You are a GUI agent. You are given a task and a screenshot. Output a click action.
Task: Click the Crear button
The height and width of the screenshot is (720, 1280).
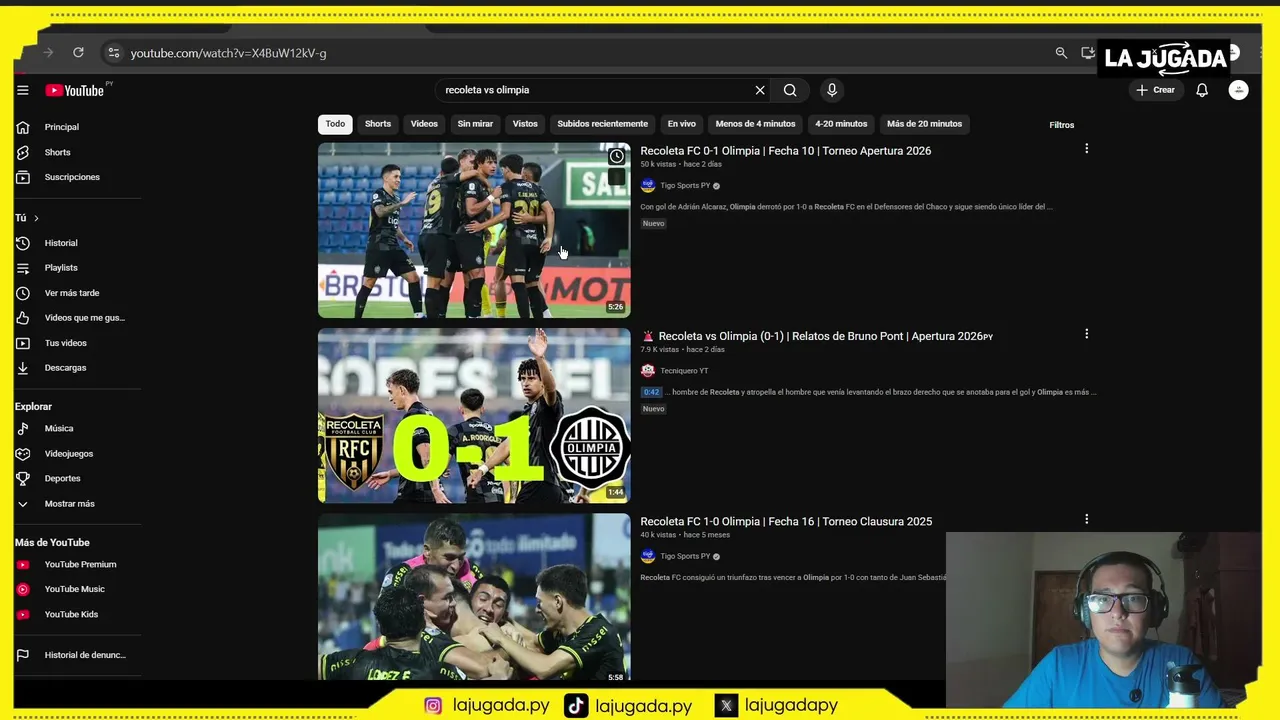click(1155, 90)
